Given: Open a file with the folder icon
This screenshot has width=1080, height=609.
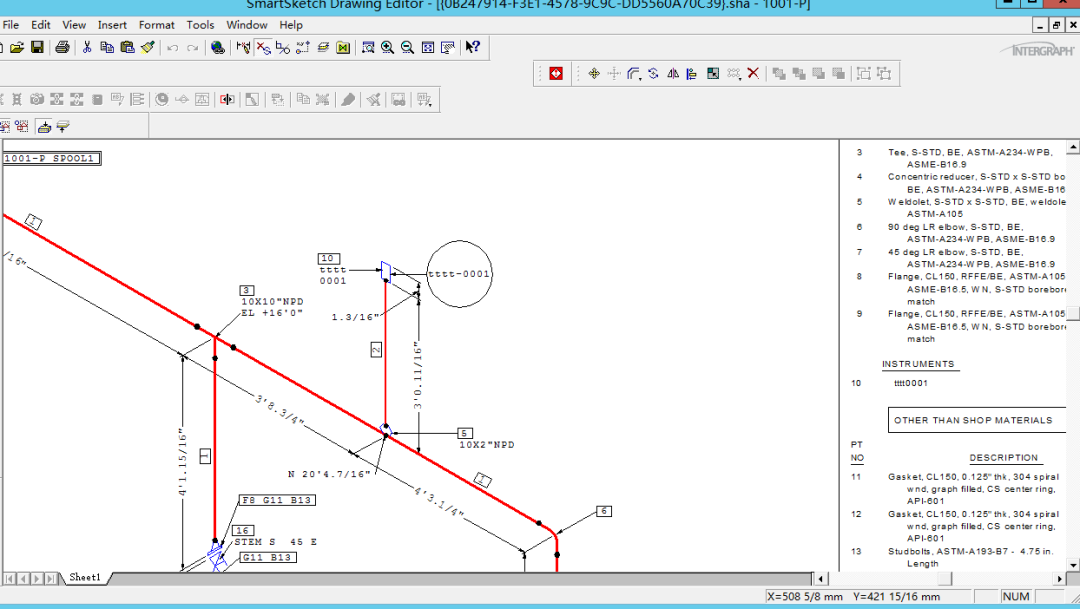Looking at the screenshot, I should coord(17,47).
